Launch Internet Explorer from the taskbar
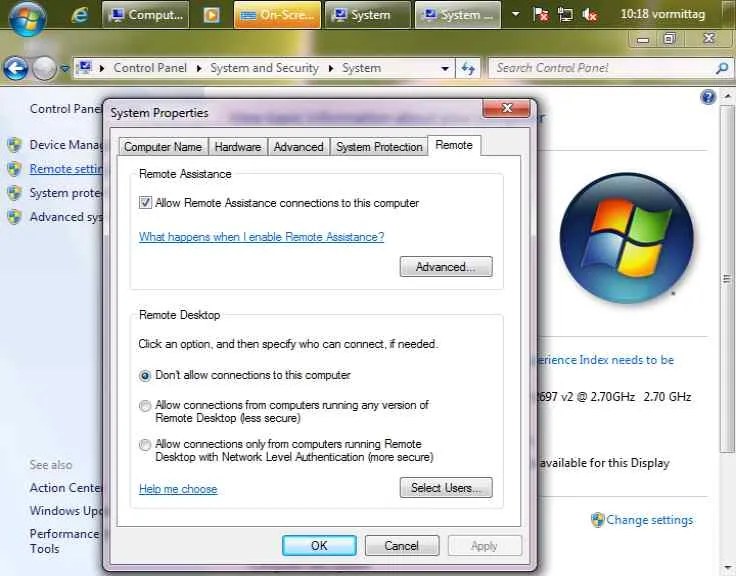The image size is (736, 576). [x=80, y=15]
